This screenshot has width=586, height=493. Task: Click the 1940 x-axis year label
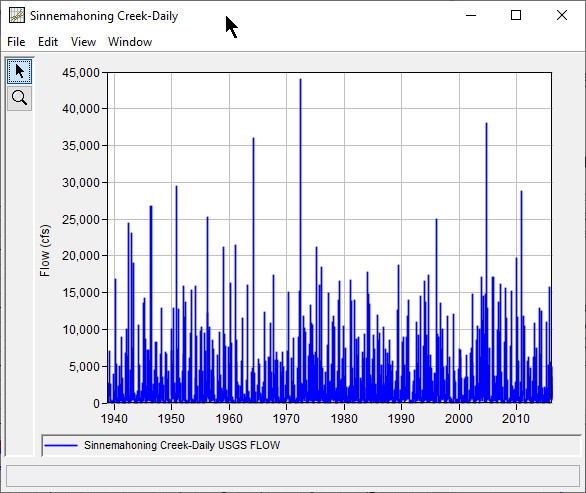click(114, 419)
